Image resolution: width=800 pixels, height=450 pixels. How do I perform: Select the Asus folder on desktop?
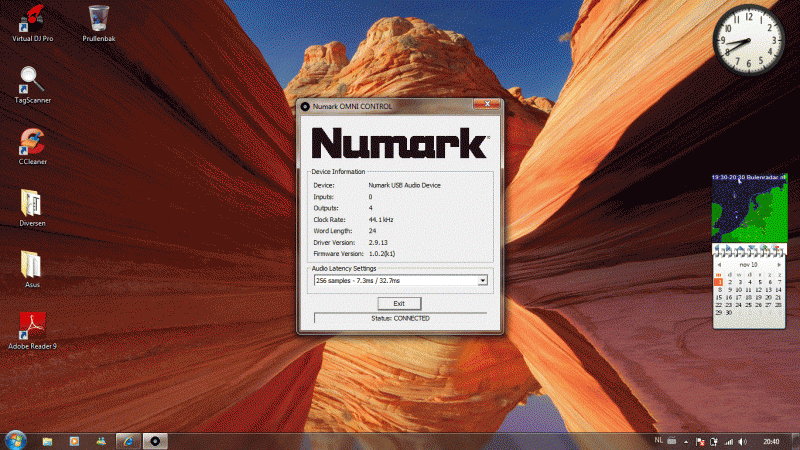point(32,269)
